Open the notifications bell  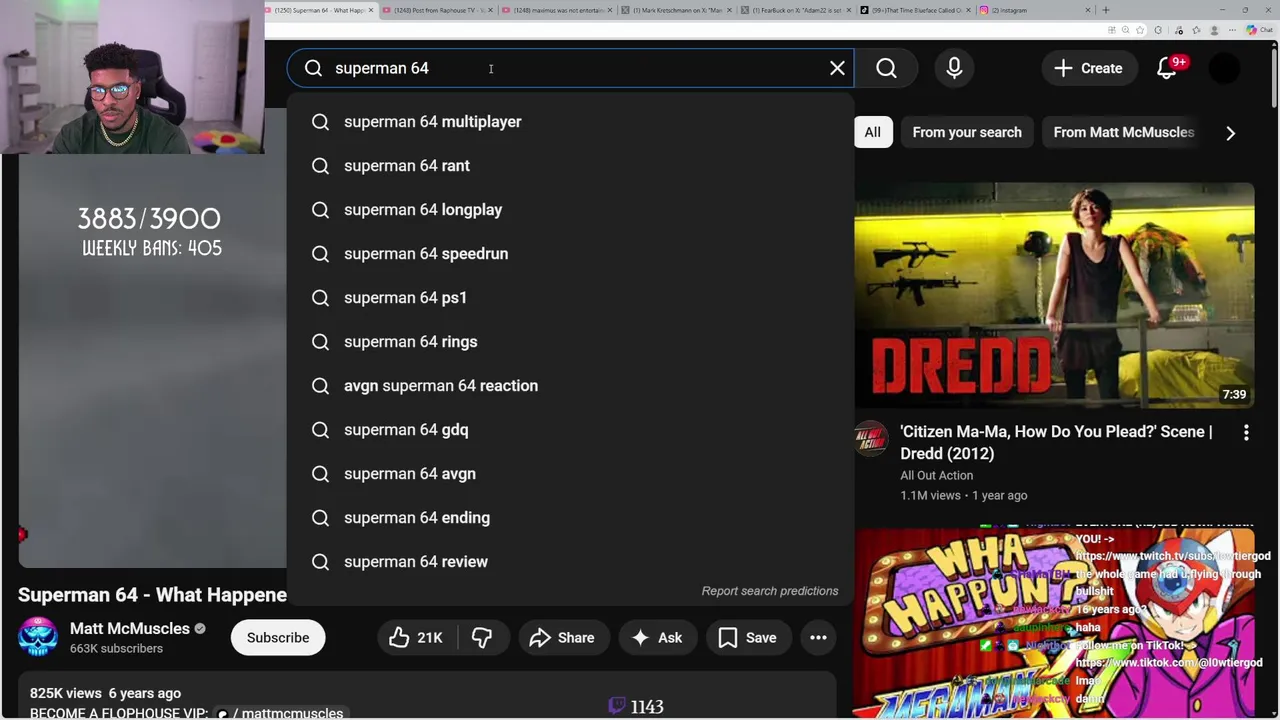pos(1167,68)
